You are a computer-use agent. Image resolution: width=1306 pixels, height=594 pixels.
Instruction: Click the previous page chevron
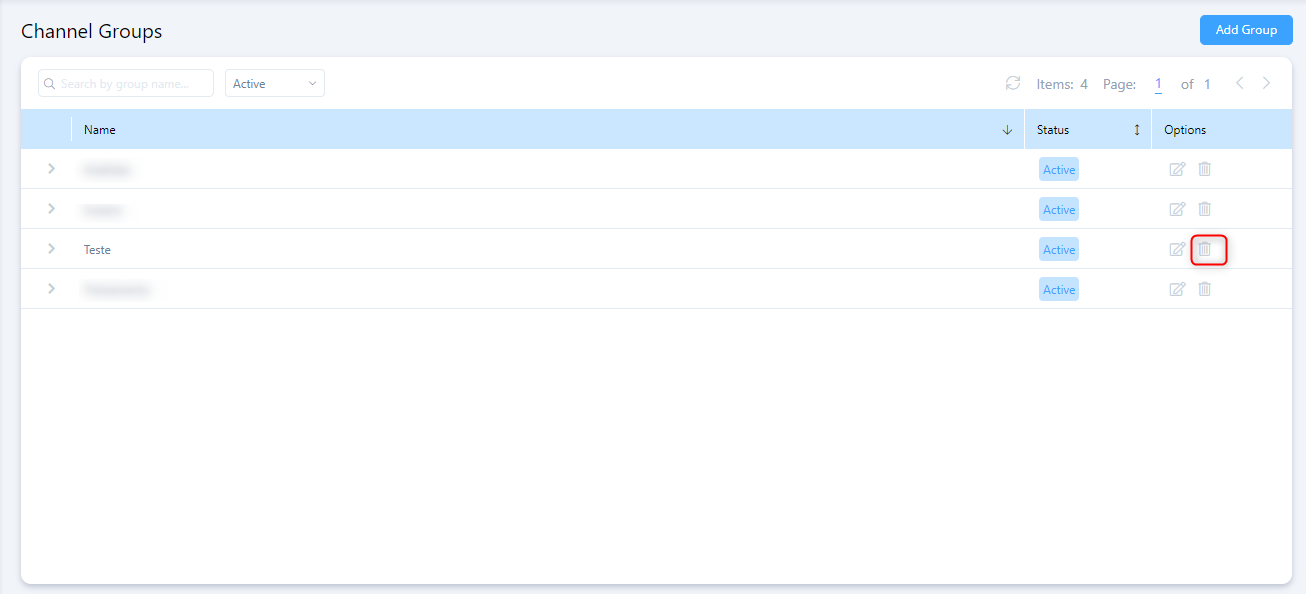[x=1239, y=83]
